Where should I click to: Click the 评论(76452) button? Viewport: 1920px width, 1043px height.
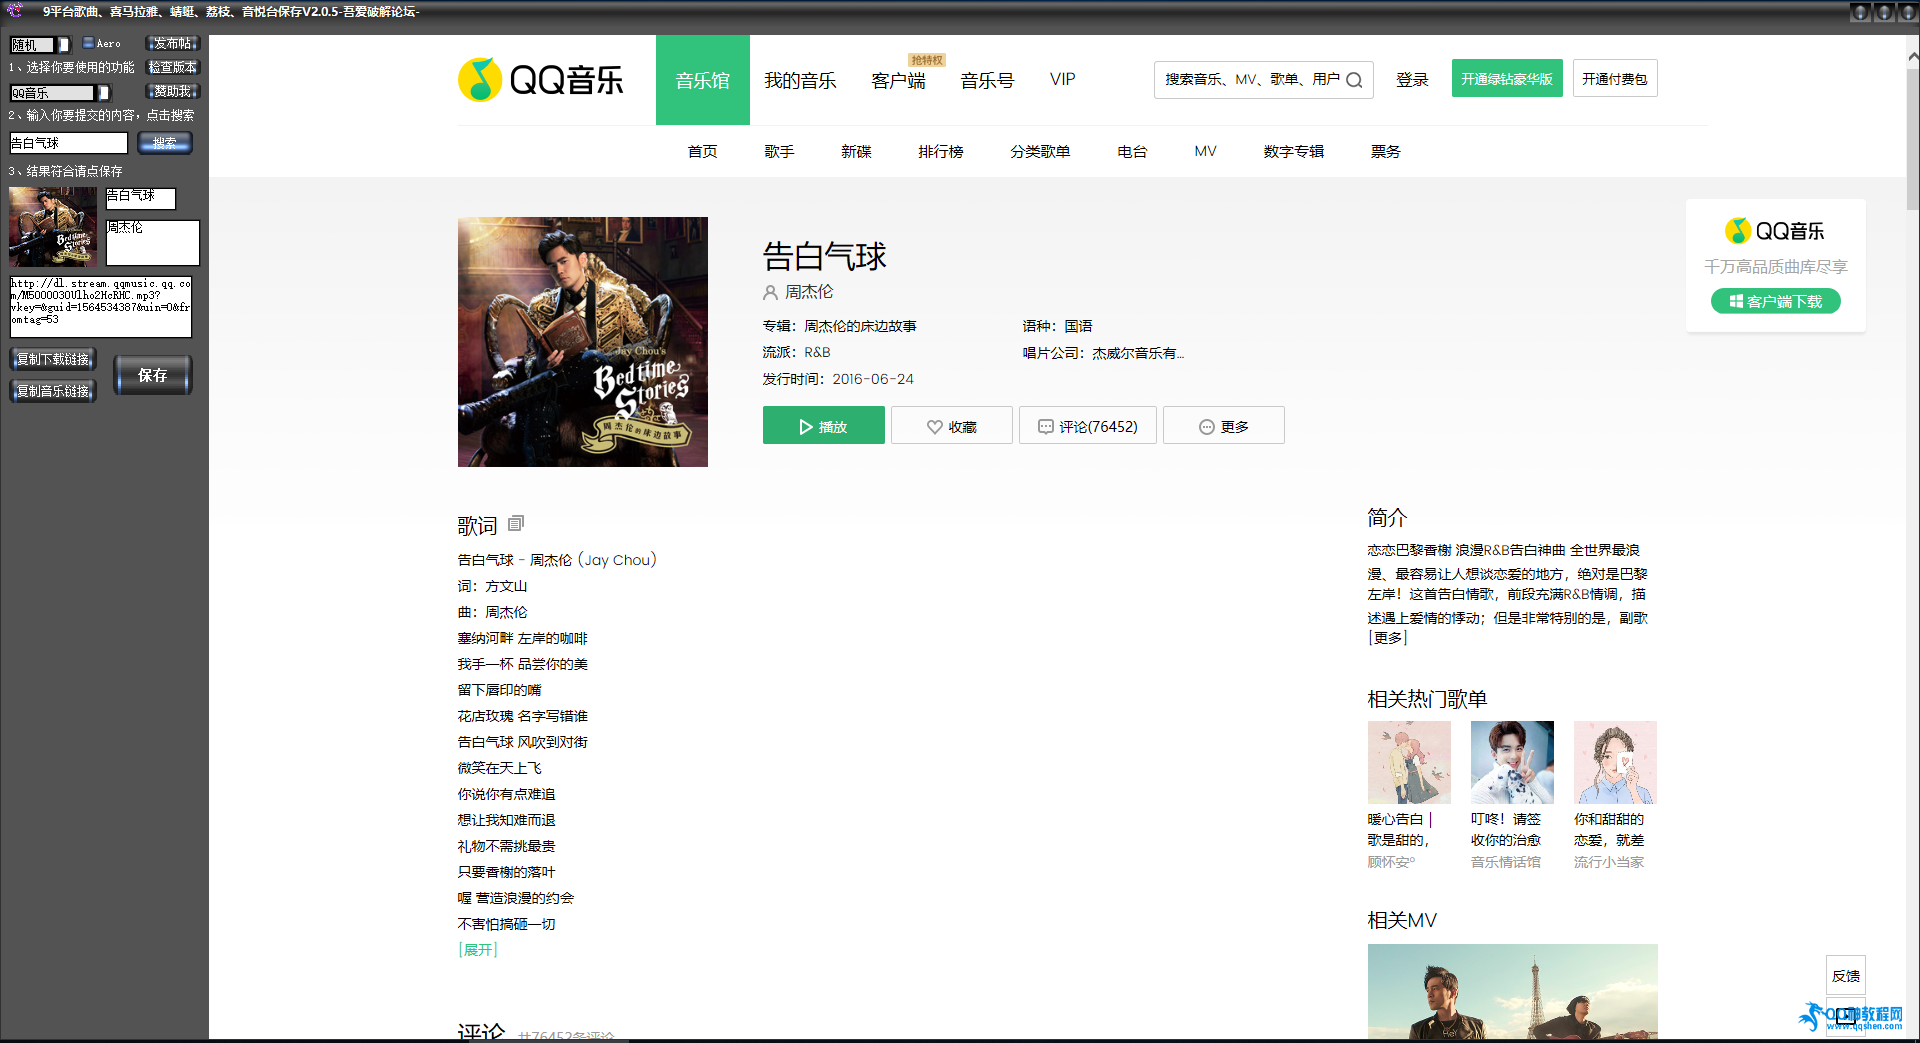[x=1088, y=426]
